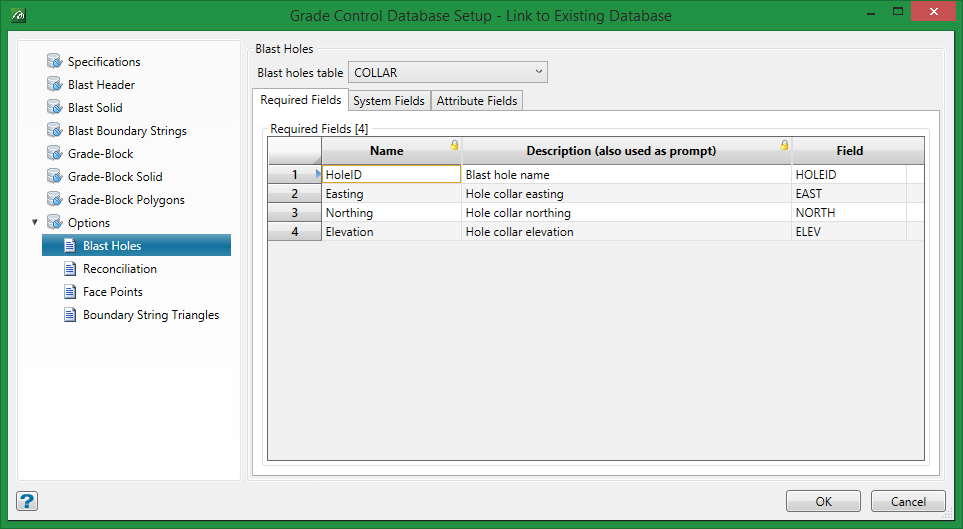The image size is (963, 529).
Task: Click the Grade-Block Polygons database icon
Action: (54, 200)
